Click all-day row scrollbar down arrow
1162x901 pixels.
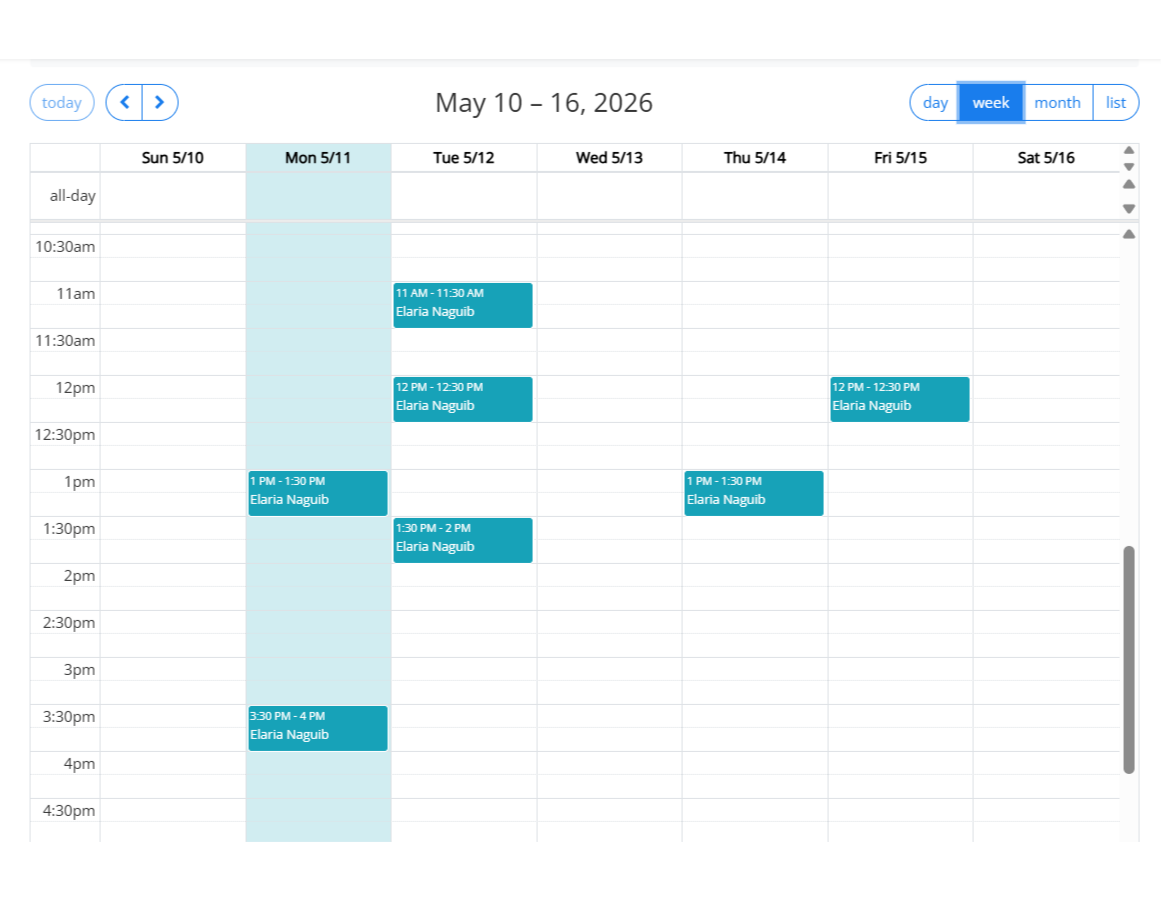[x=1129, y=209]
